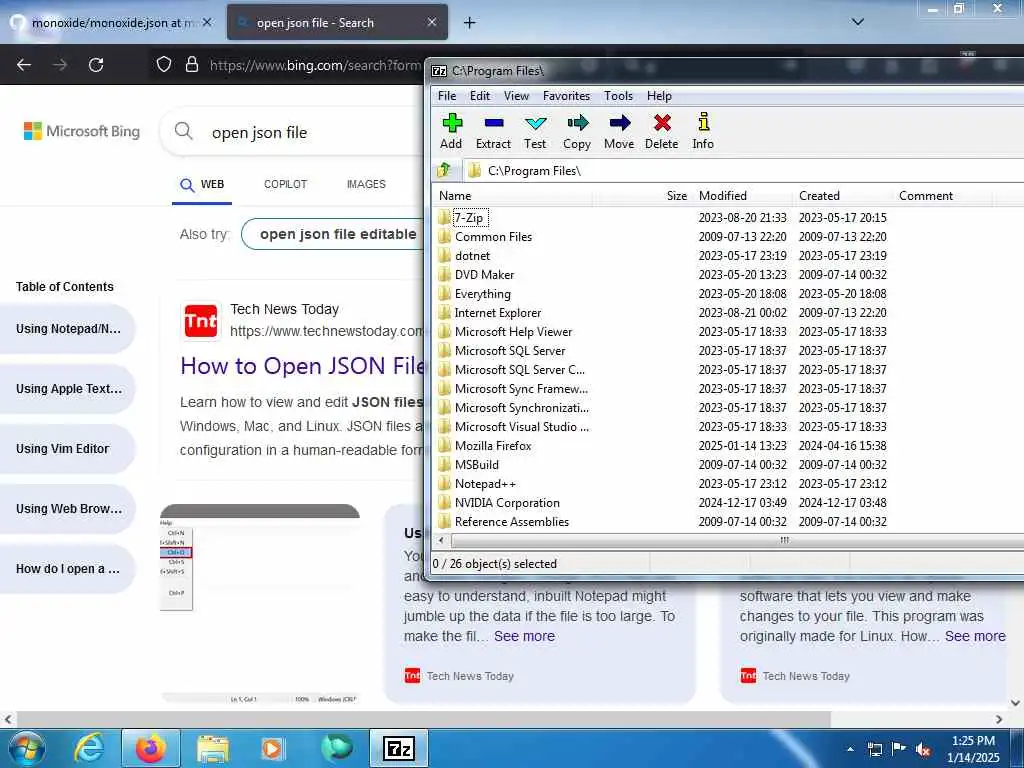The height and width of the screenshot is (768, 1024).
Task: Select the Notepad++ folder
Action: click(485, 483)
